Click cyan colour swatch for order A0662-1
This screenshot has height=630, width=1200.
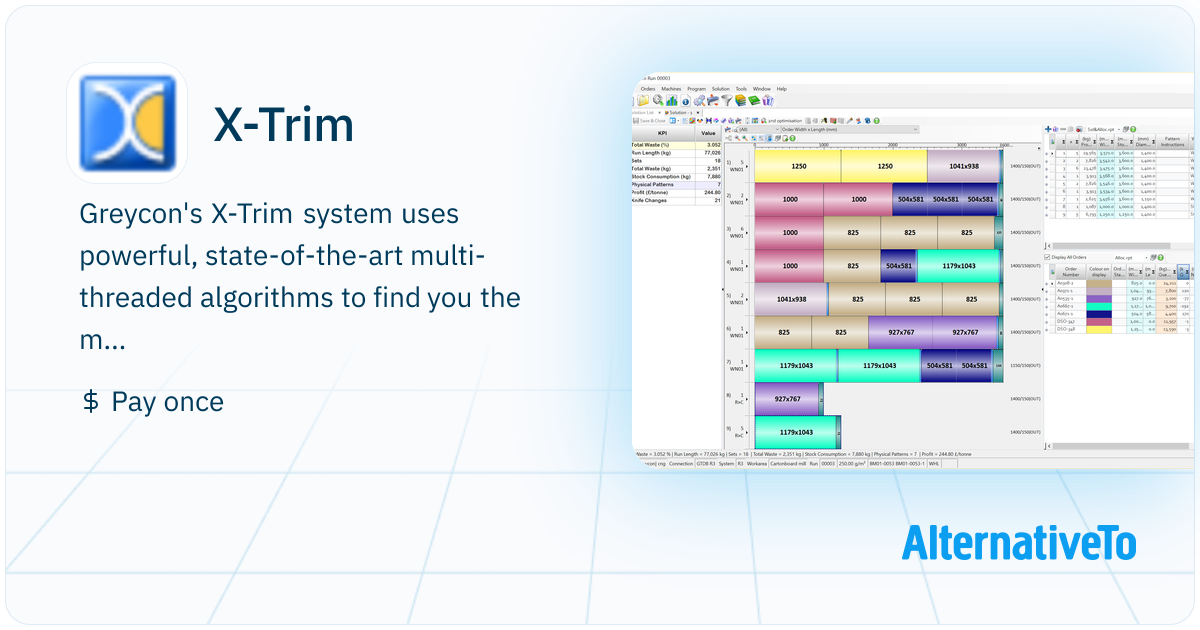coord(1099,306)
